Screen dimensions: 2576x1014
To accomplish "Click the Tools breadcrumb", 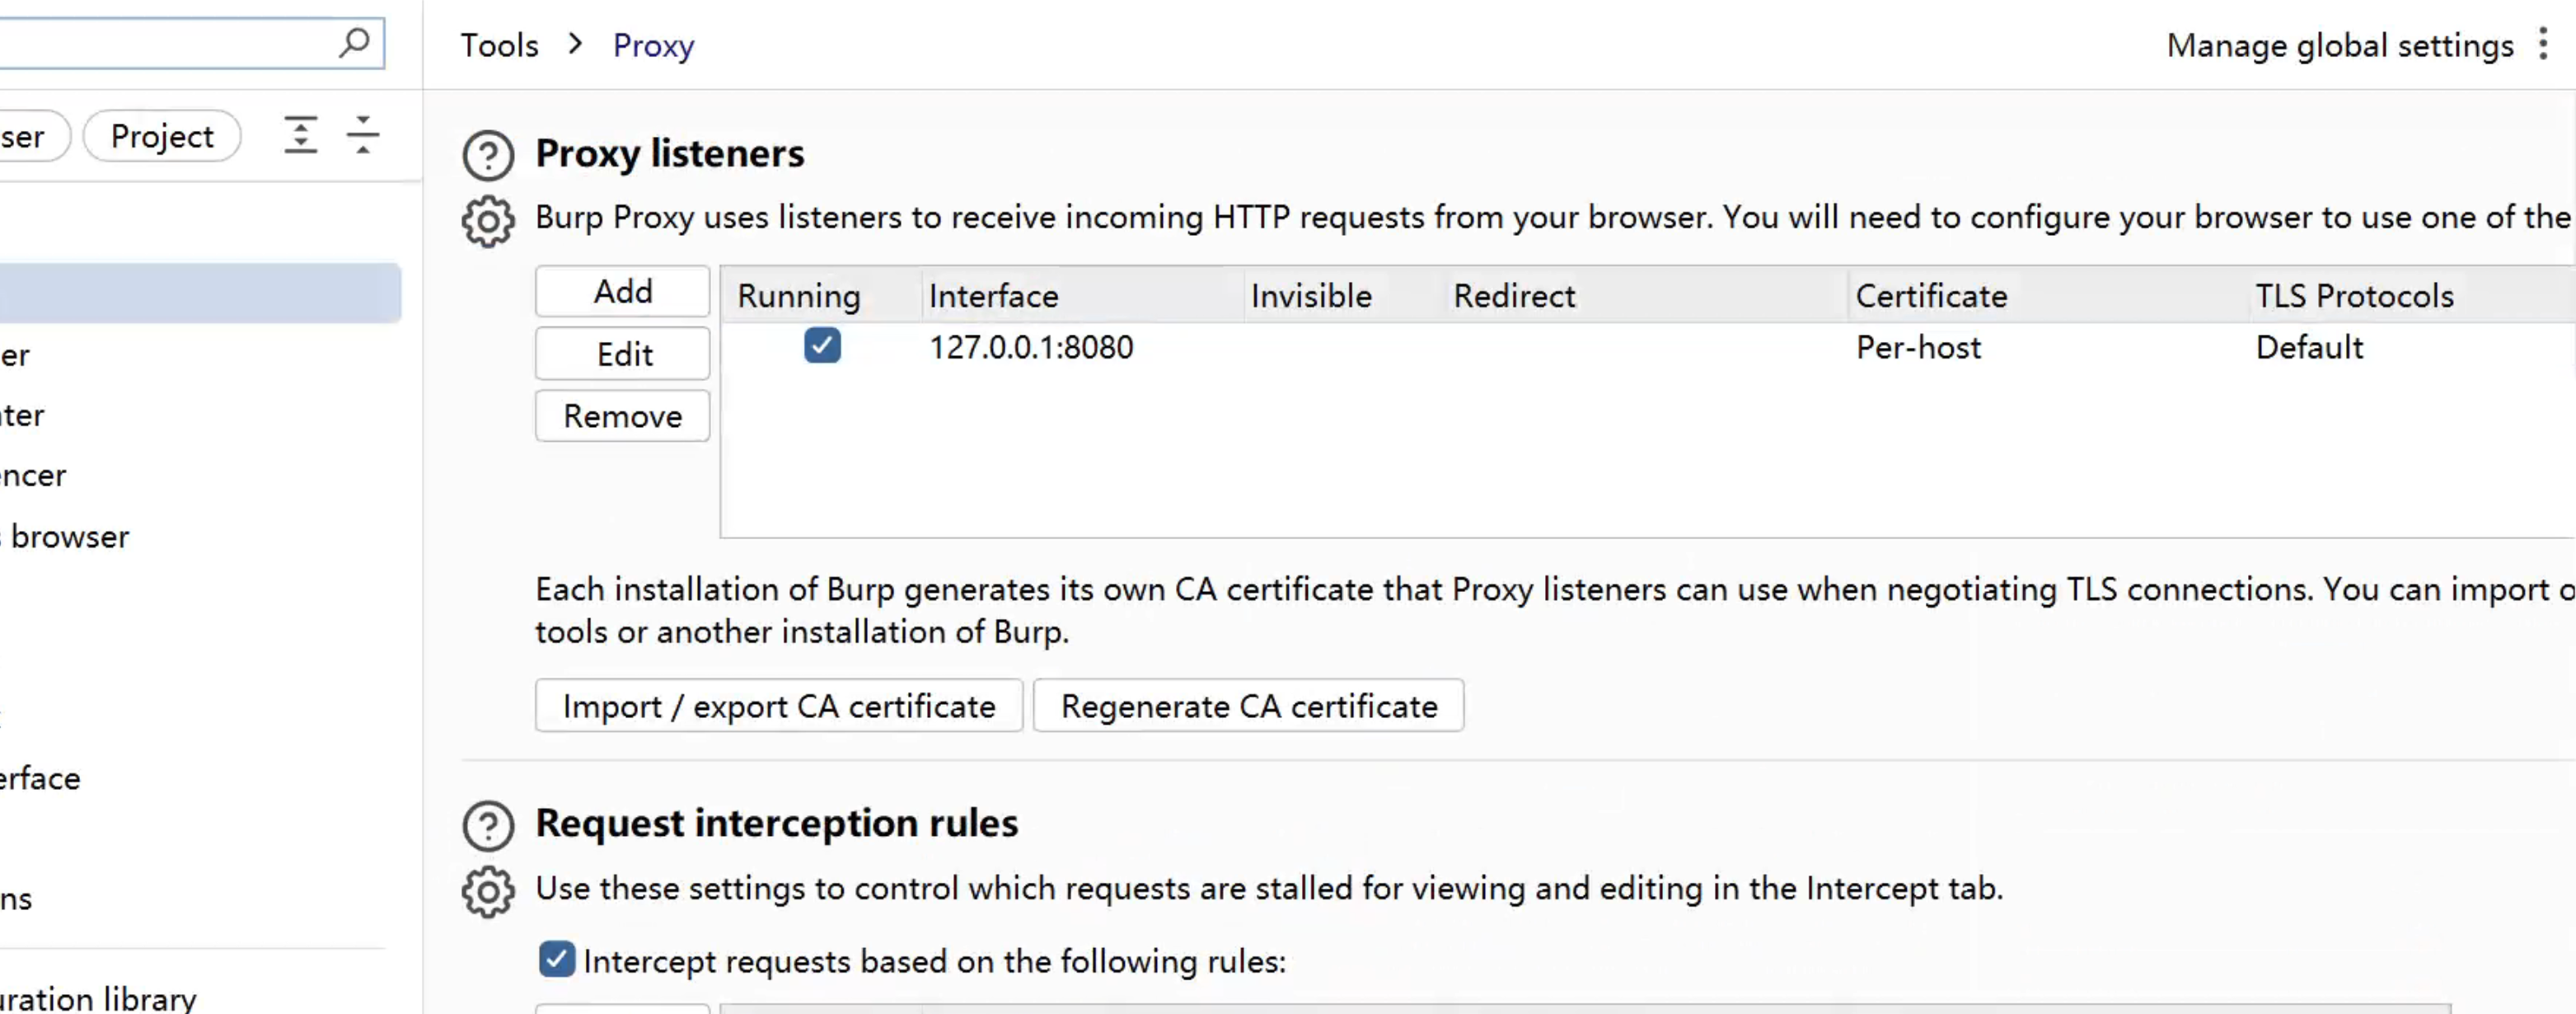I will (x=499, y=45).
